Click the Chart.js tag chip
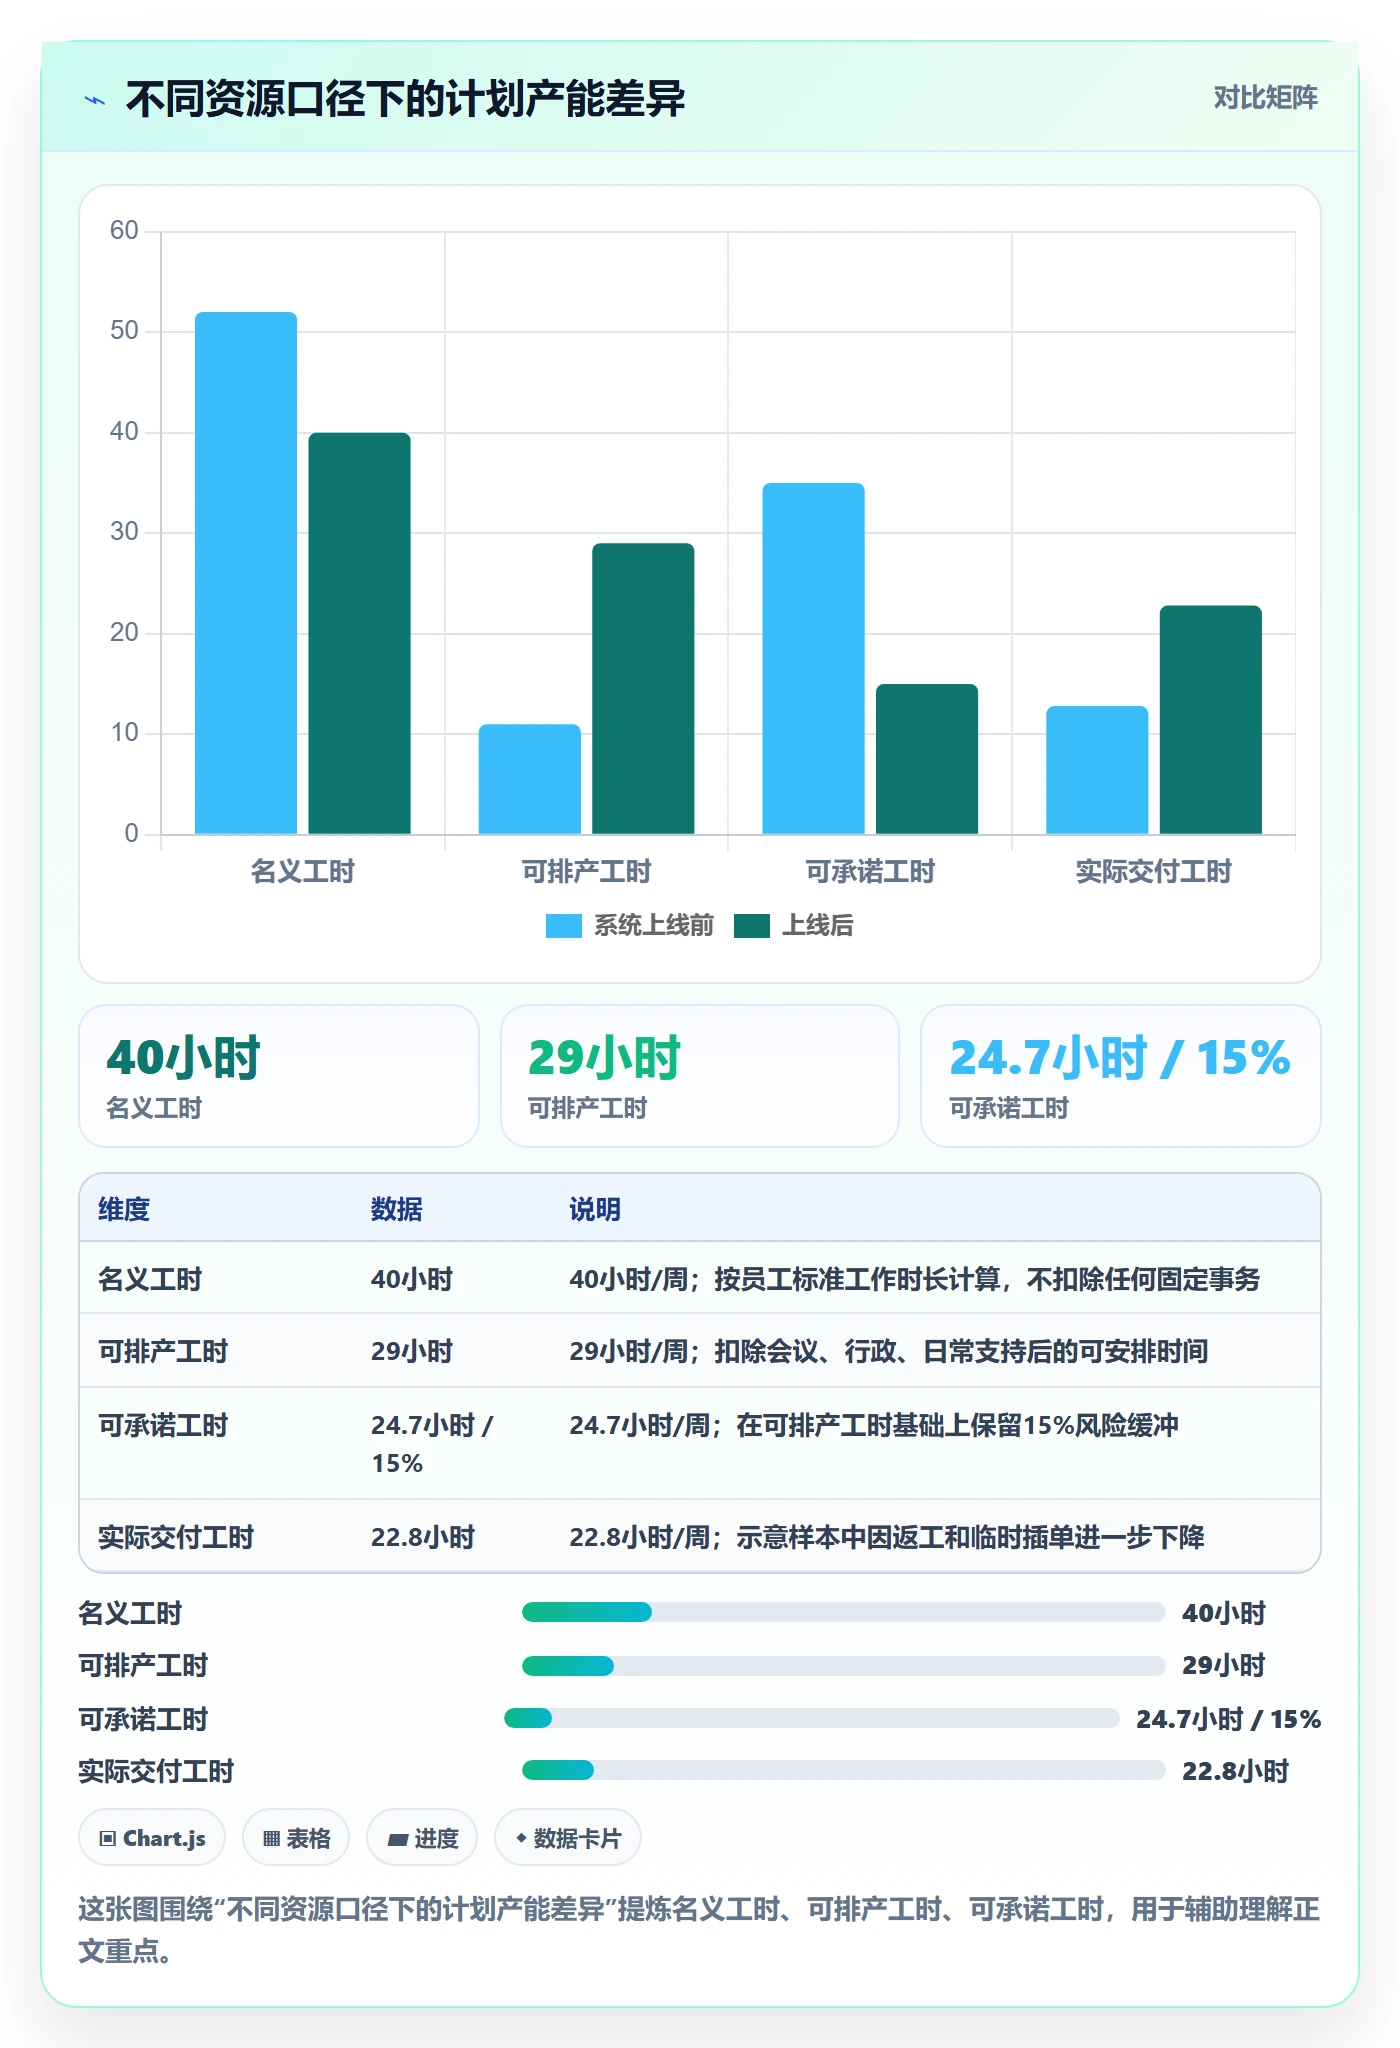 pos(152,1838)
